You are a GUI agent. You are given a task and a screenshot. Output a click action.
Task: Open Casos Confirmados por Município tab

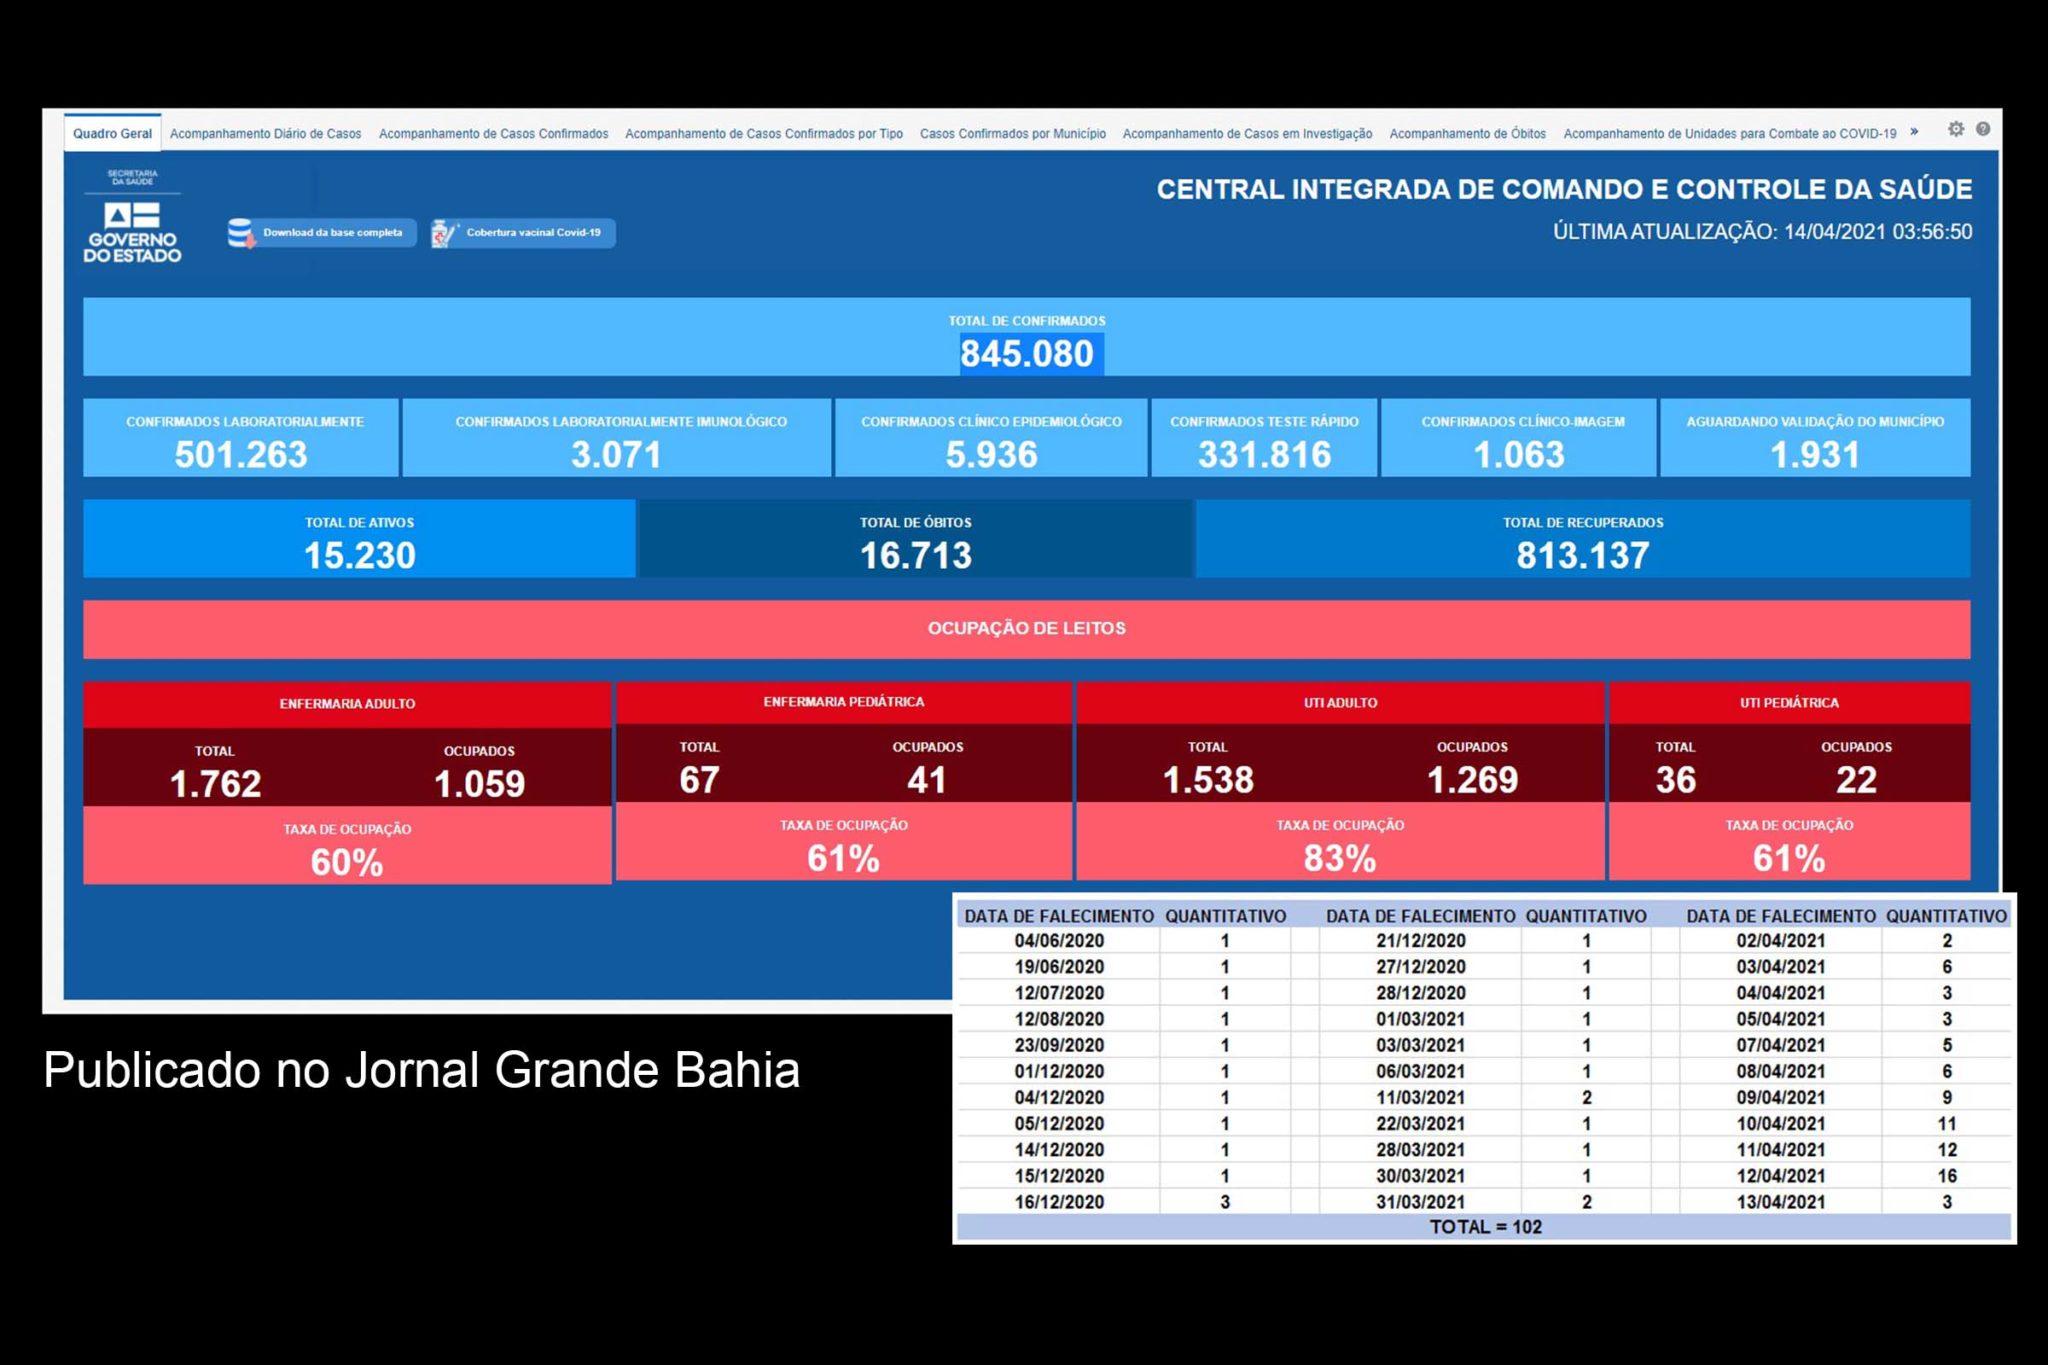[x=1012, y=133]
